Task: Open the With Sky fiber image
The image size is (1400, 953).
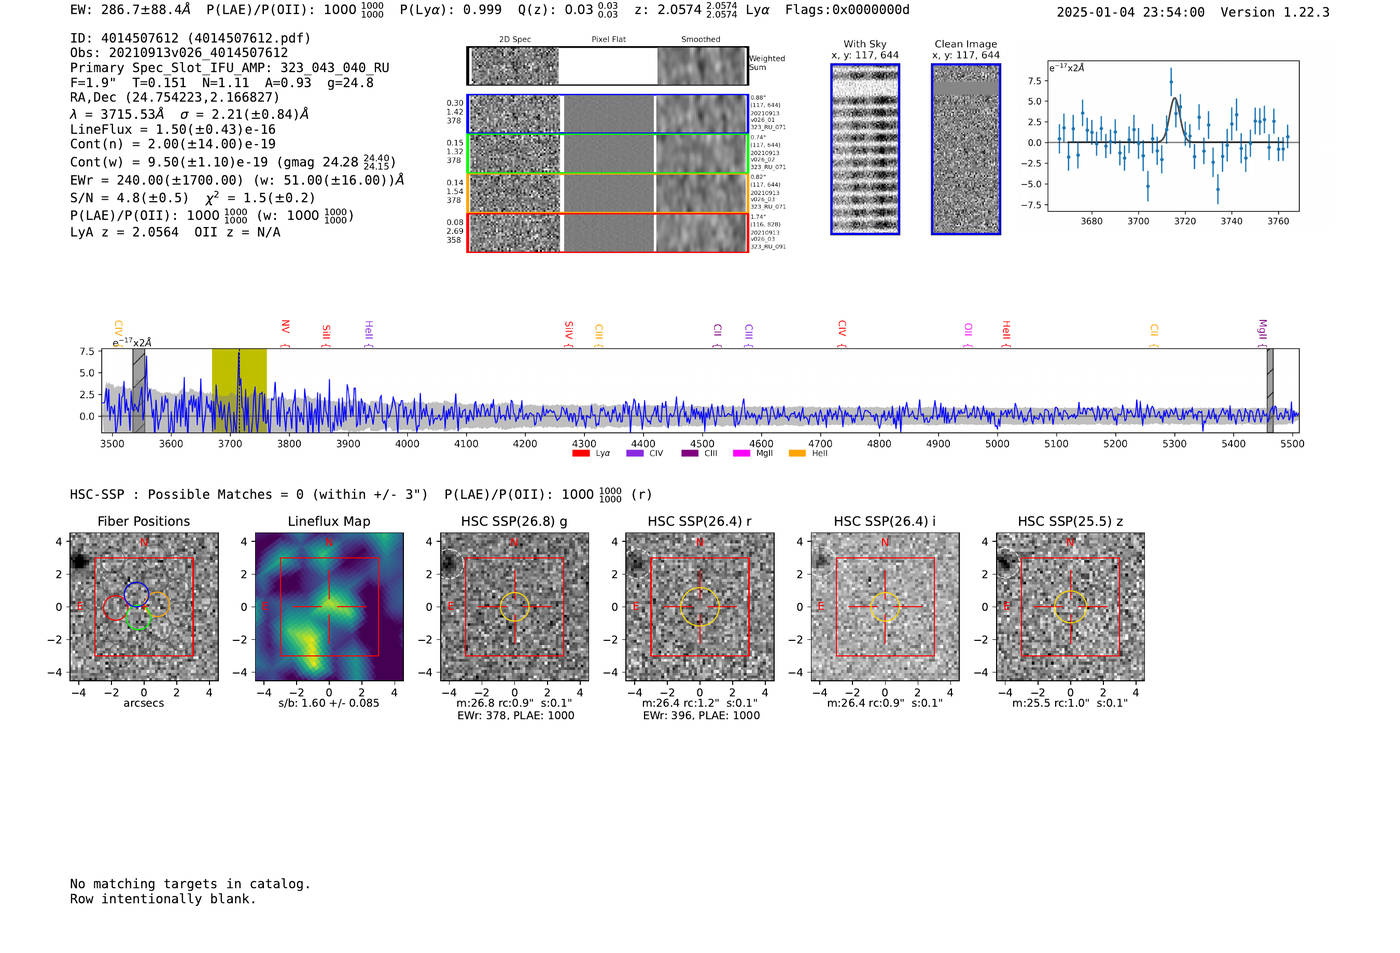Action: (865, 149)
